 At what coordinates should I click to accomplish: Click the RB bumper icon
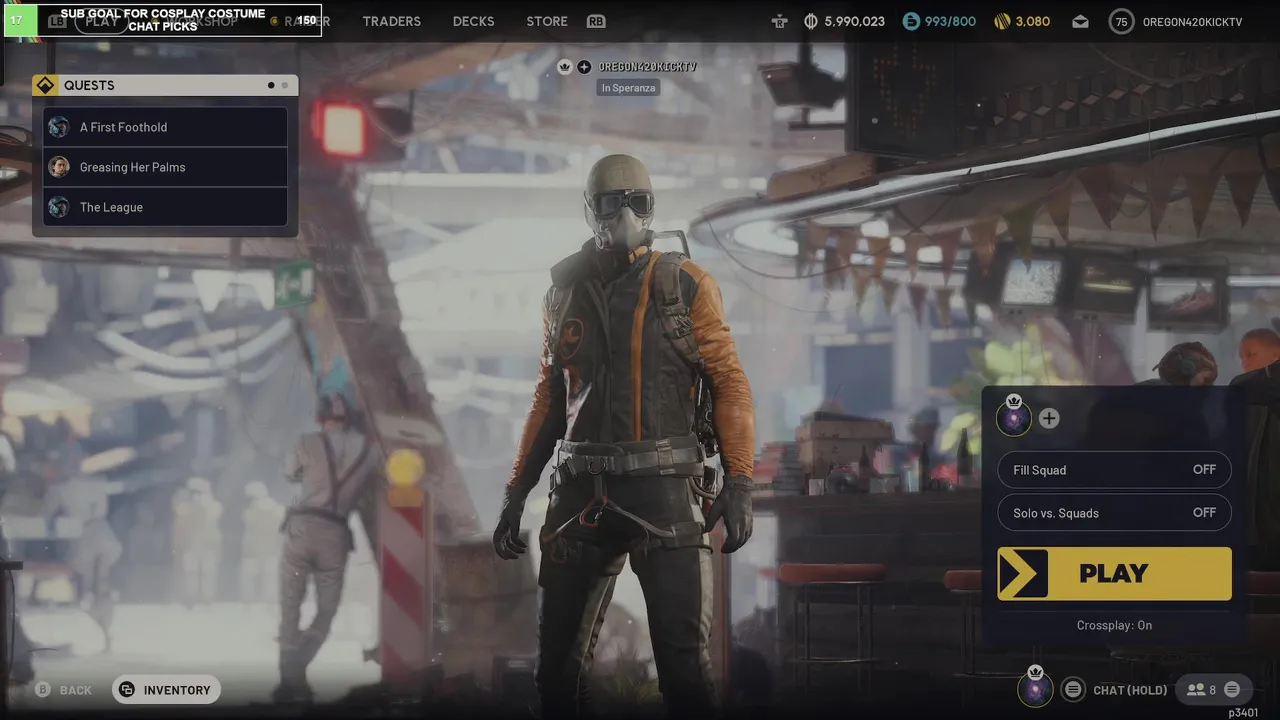tap(596, 21)
